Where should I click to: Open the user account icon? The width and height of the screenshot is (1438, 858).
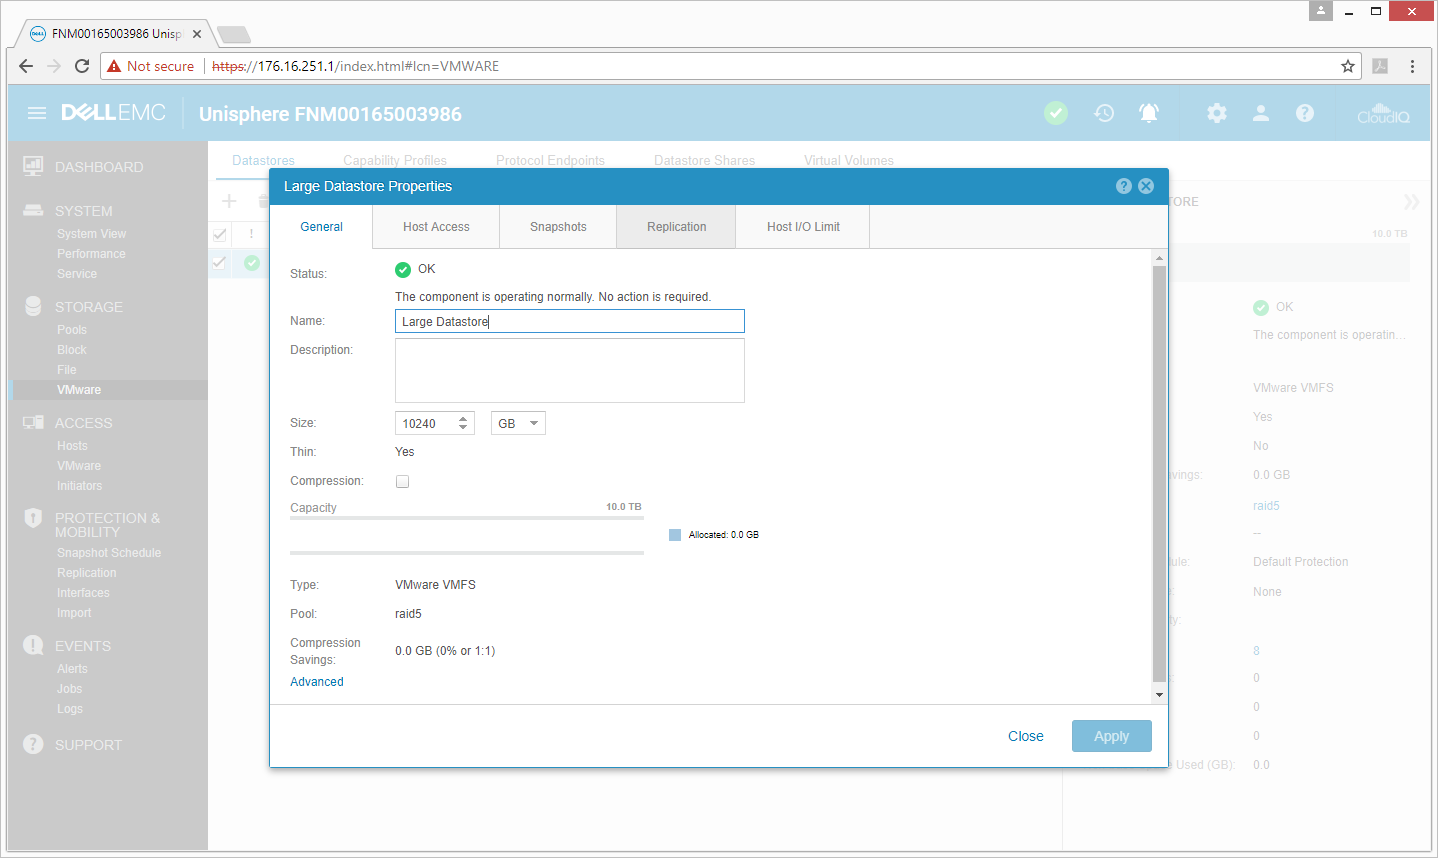click(x=1261, y=113)
